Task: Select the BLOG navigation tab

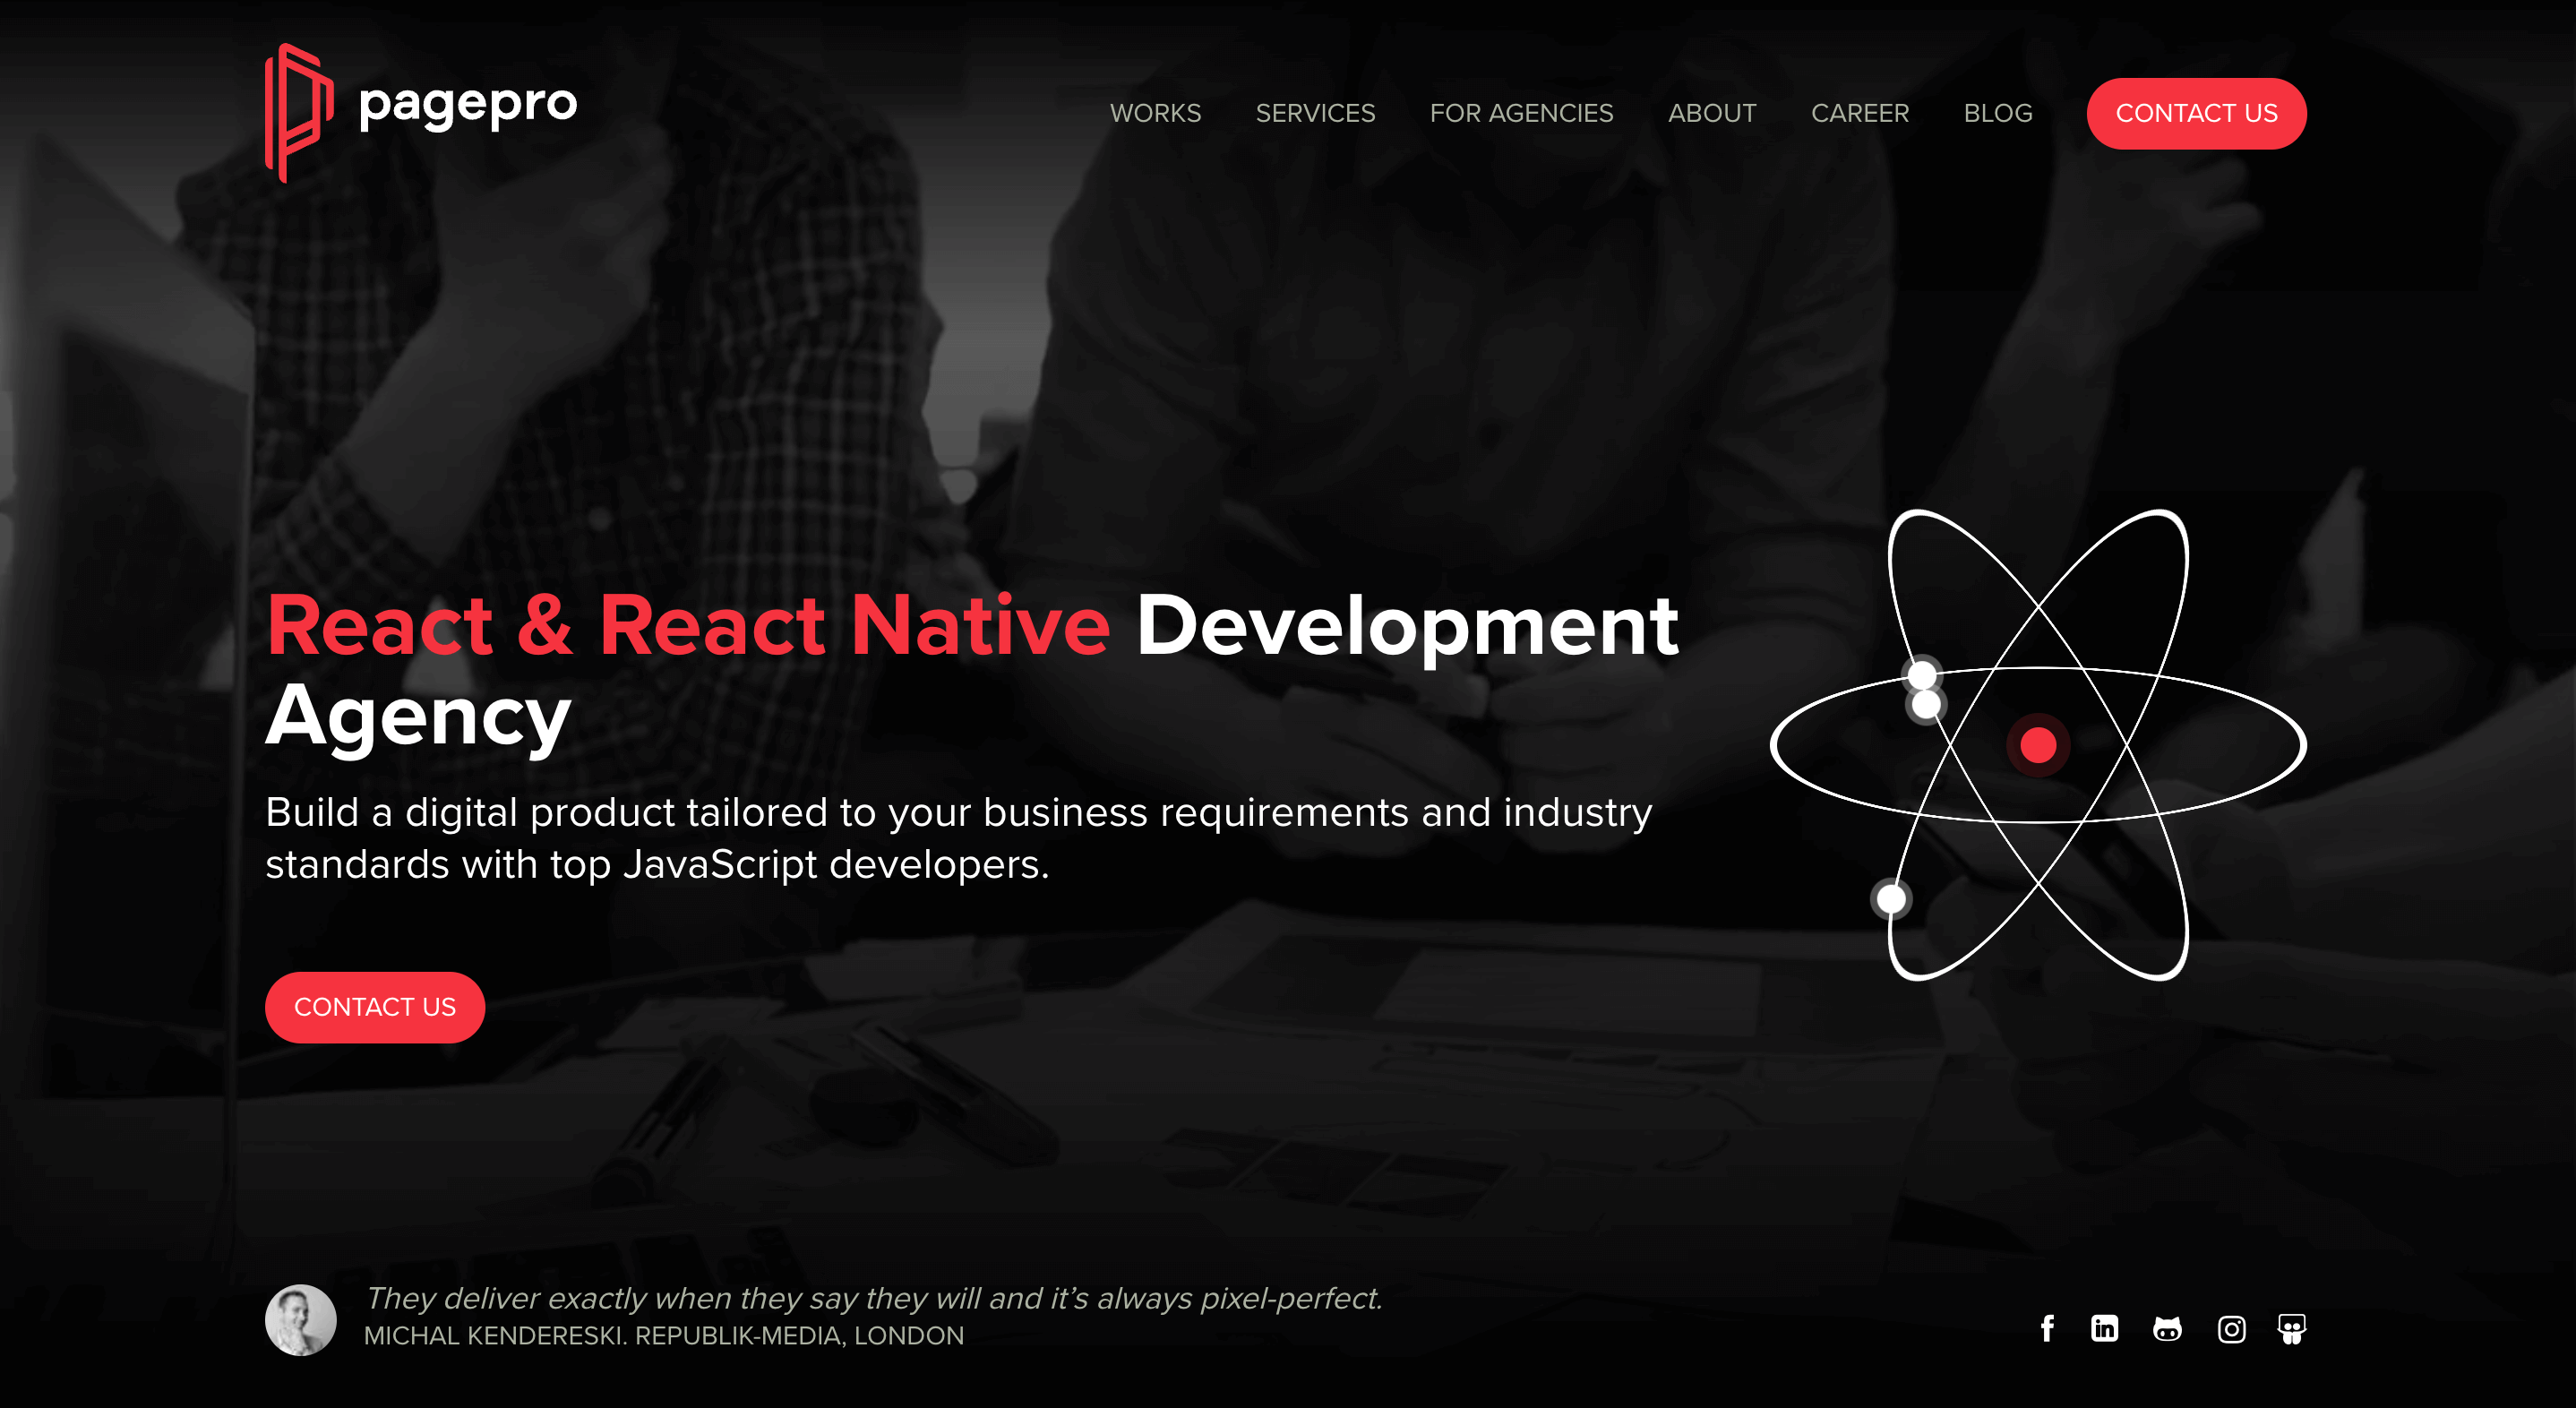Action: click(x=1999, y=113)
